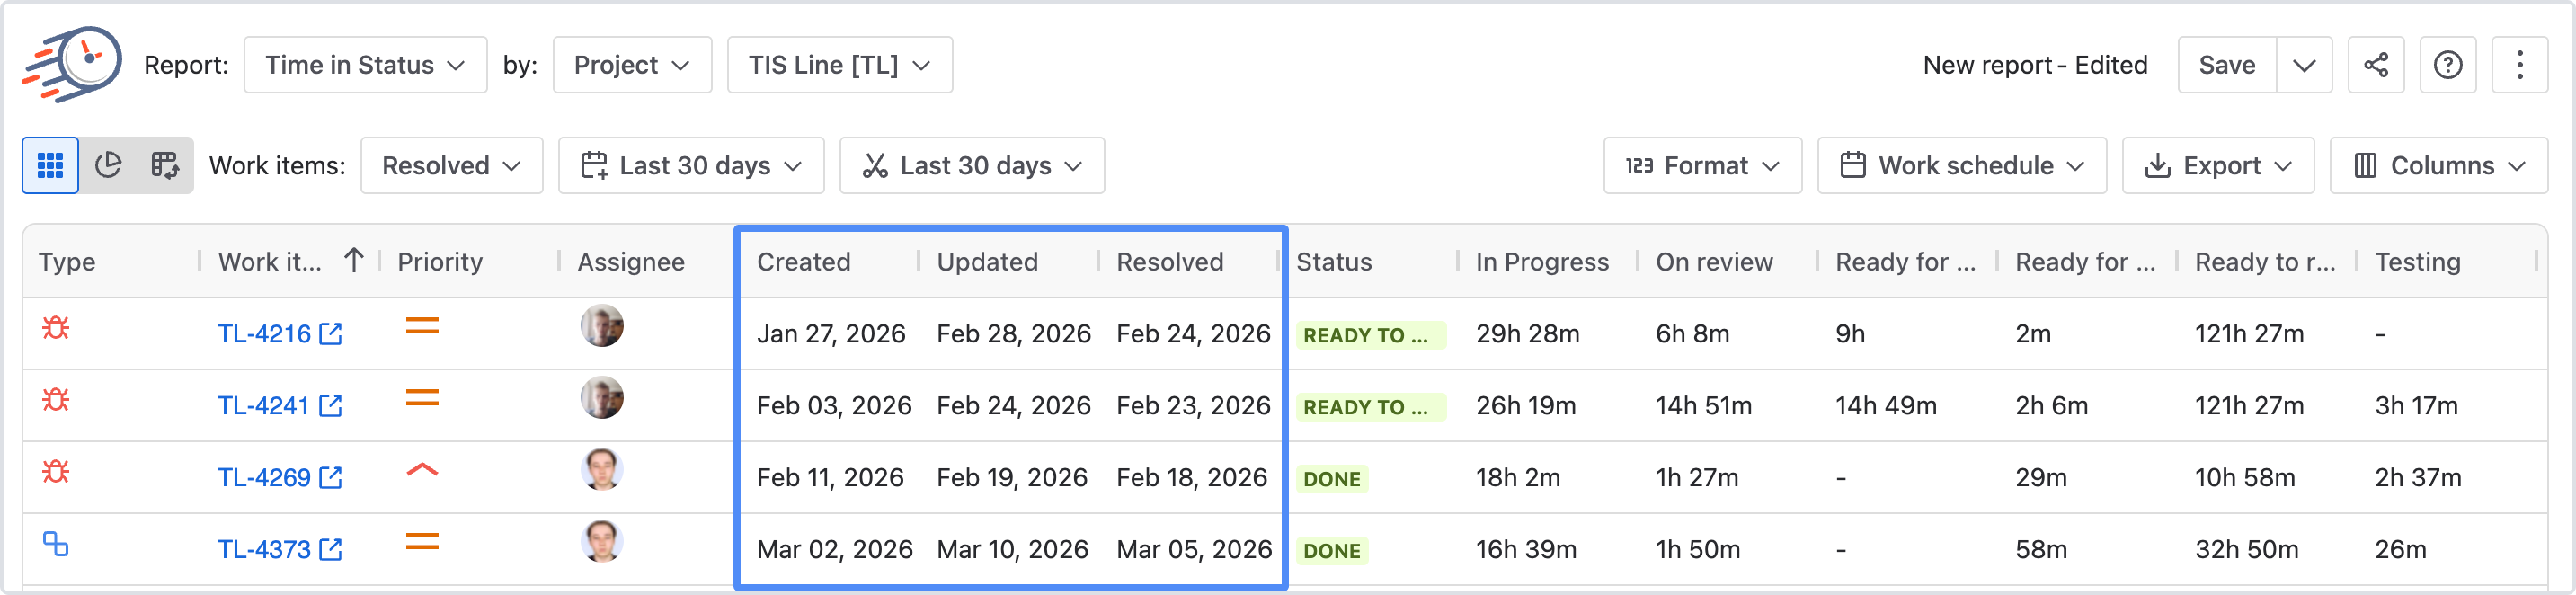Open TL-4216 external link icon
The width and height of the screenshot is (2576, 595).
331,334
